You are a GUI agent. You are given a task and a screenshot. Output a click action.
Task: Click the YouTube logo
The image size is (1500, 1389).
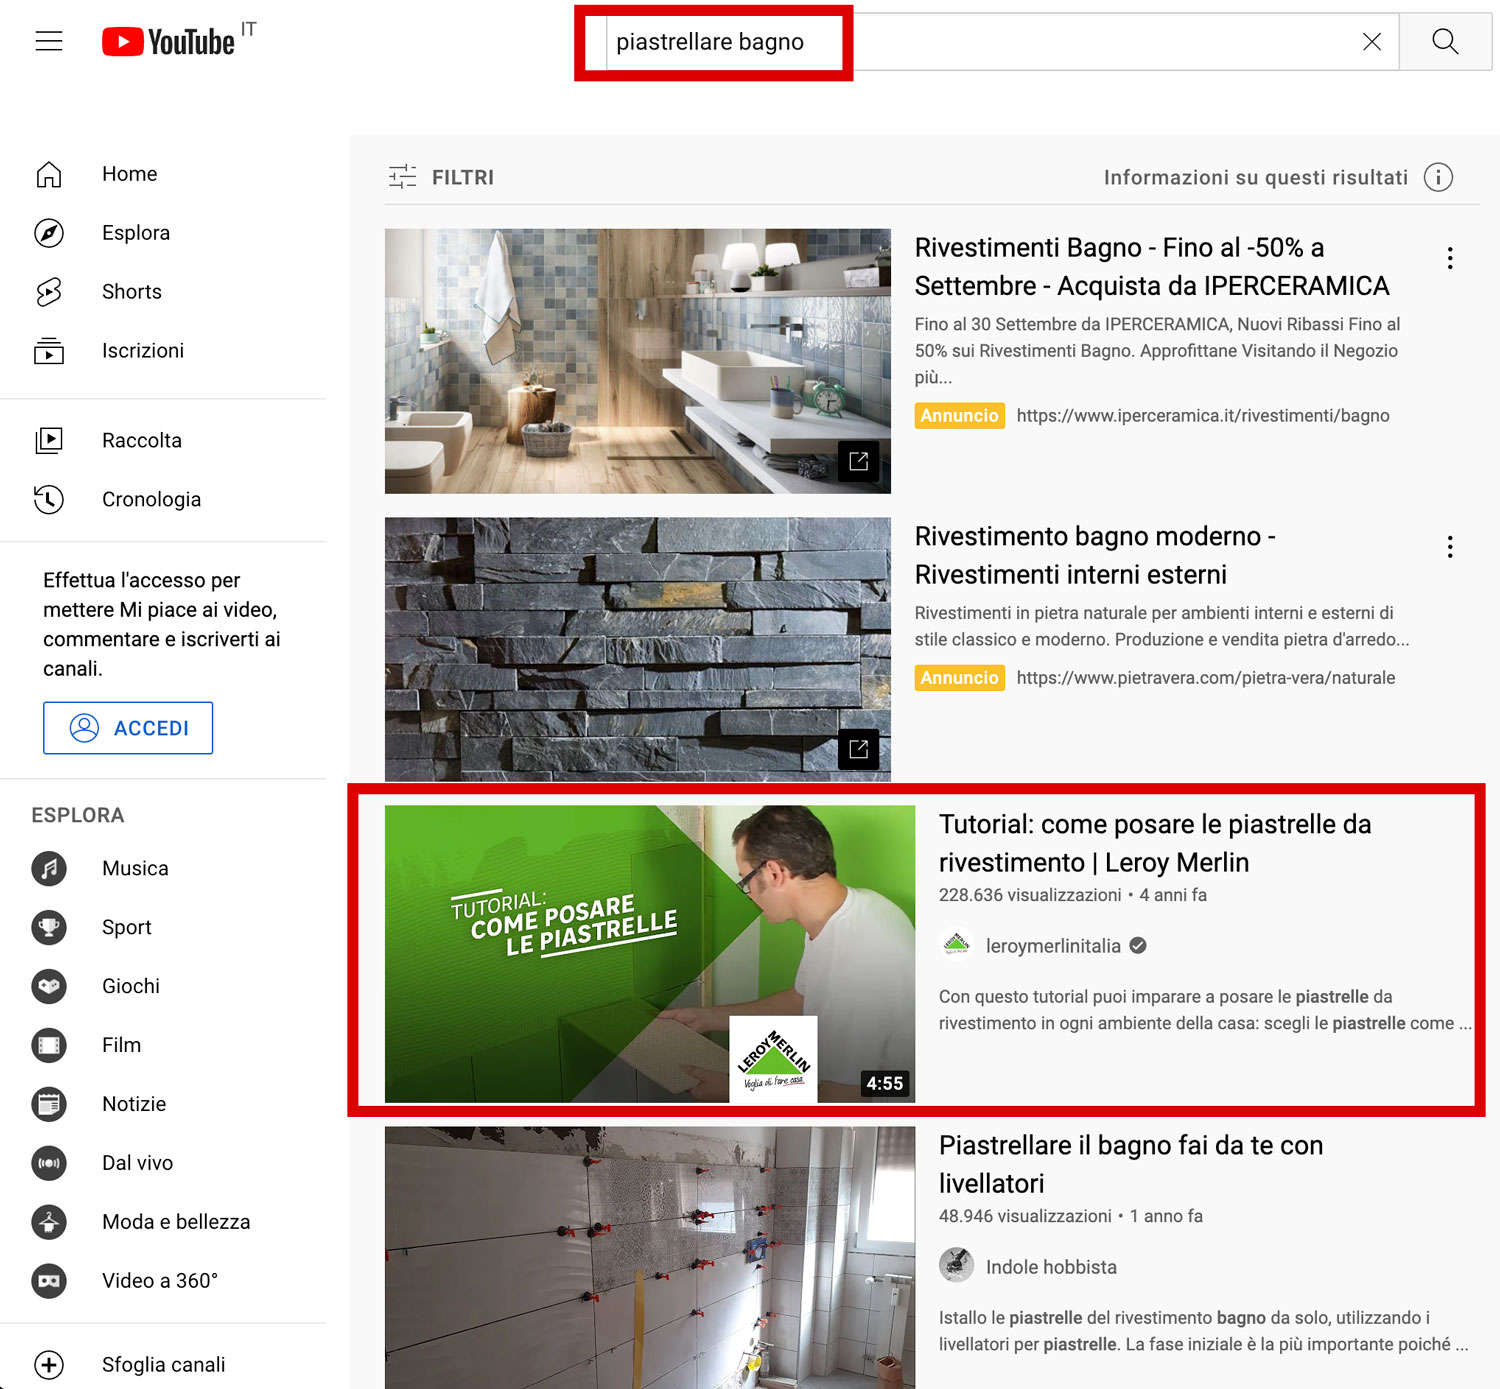pyautogui.click(x=169, y=41)
